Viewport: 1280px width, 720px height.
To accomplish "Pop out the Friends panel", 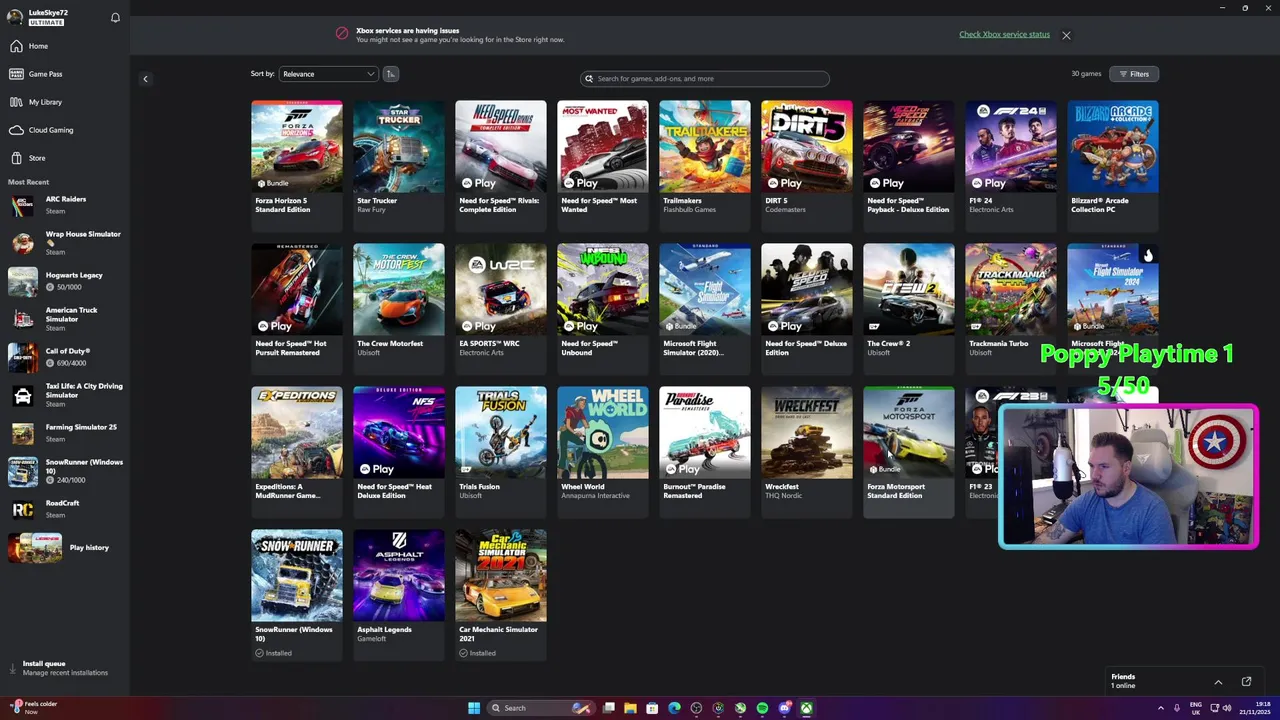I will [1246, 682].
